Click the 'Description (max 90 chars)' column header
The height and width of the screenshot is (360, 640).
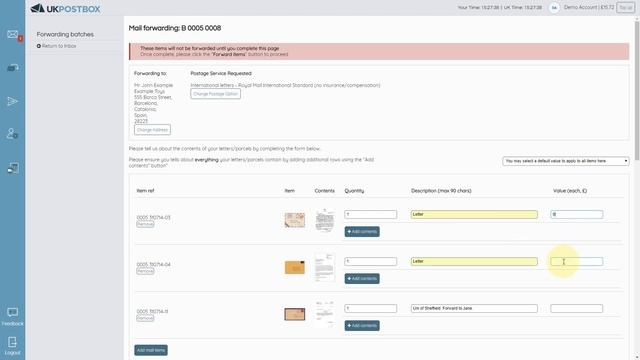tap(441, 191)
